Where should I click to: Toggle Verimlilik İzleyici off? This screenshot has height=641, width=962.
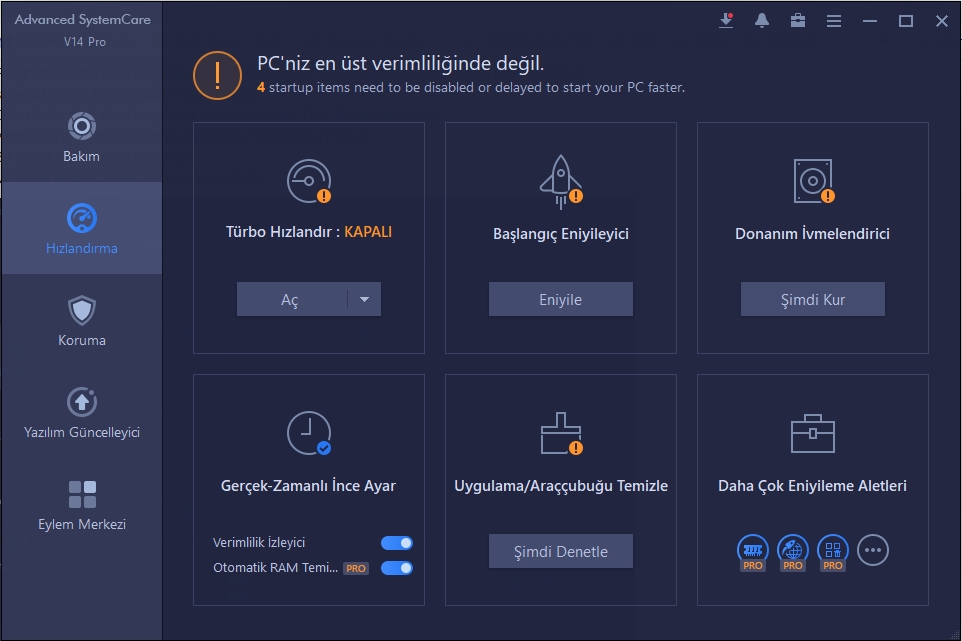[x=396, y=542]
